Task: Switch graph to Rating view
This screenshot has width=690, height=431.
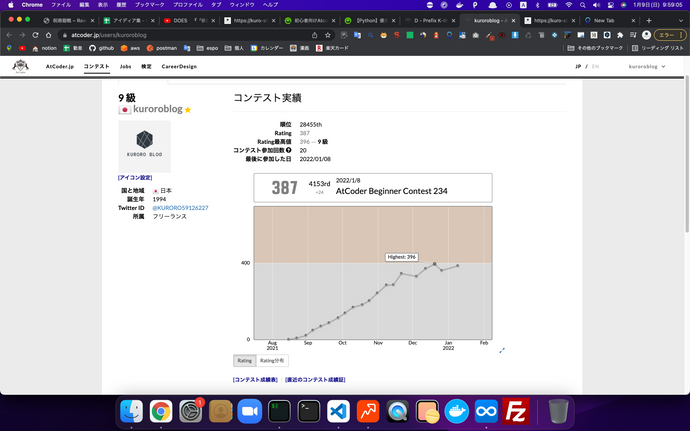Action: [x=244, y=360]
